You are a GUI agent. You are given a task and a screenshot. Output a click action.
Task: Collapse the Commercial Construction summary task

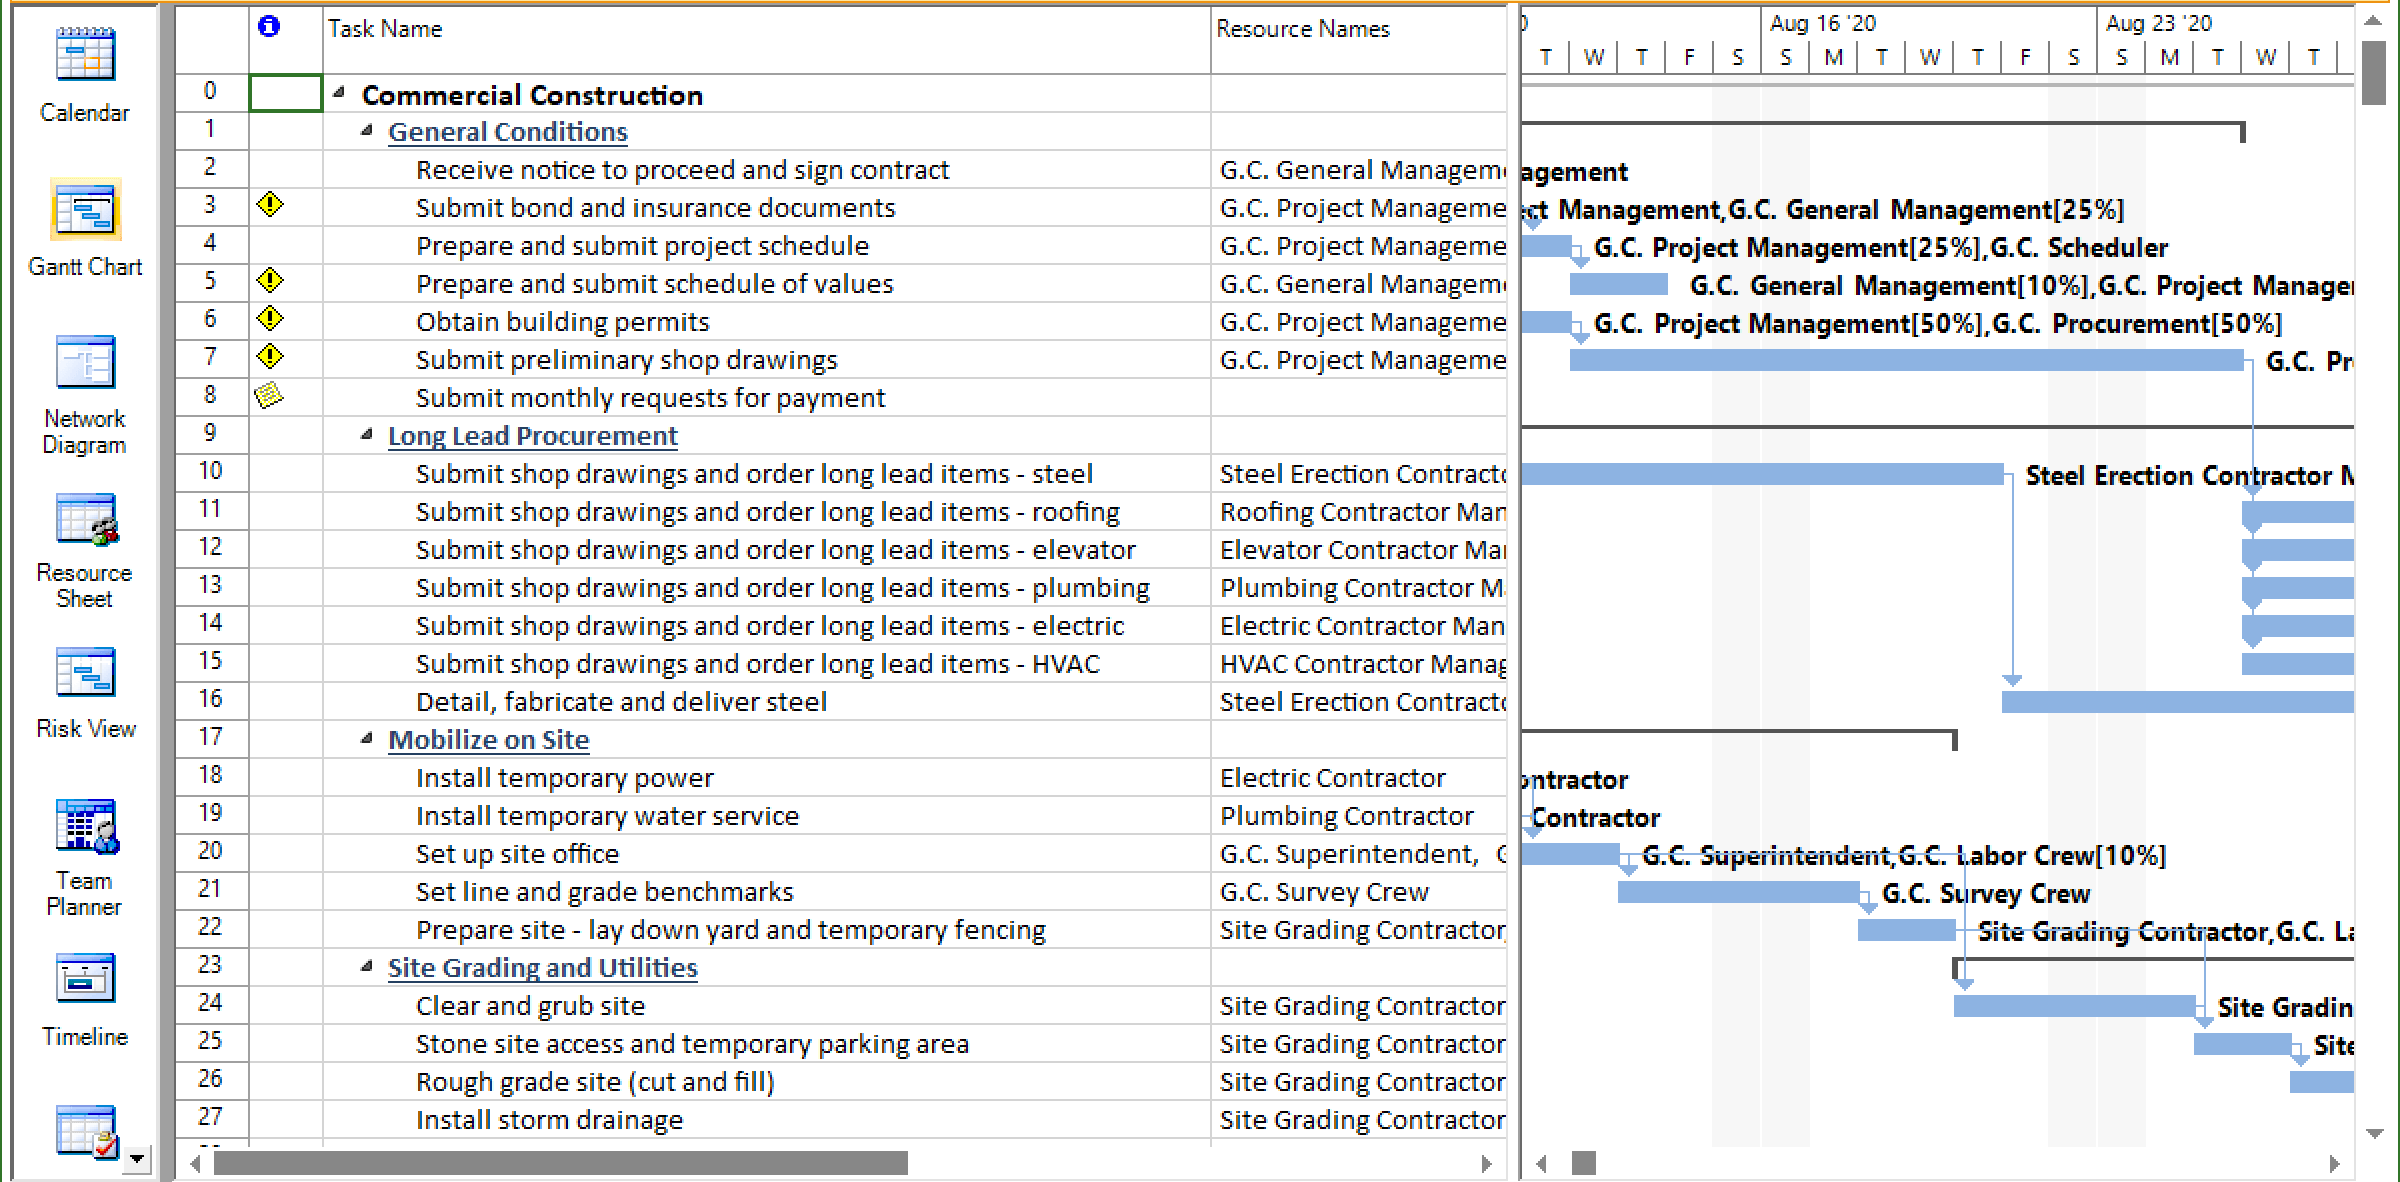(339, 93)
